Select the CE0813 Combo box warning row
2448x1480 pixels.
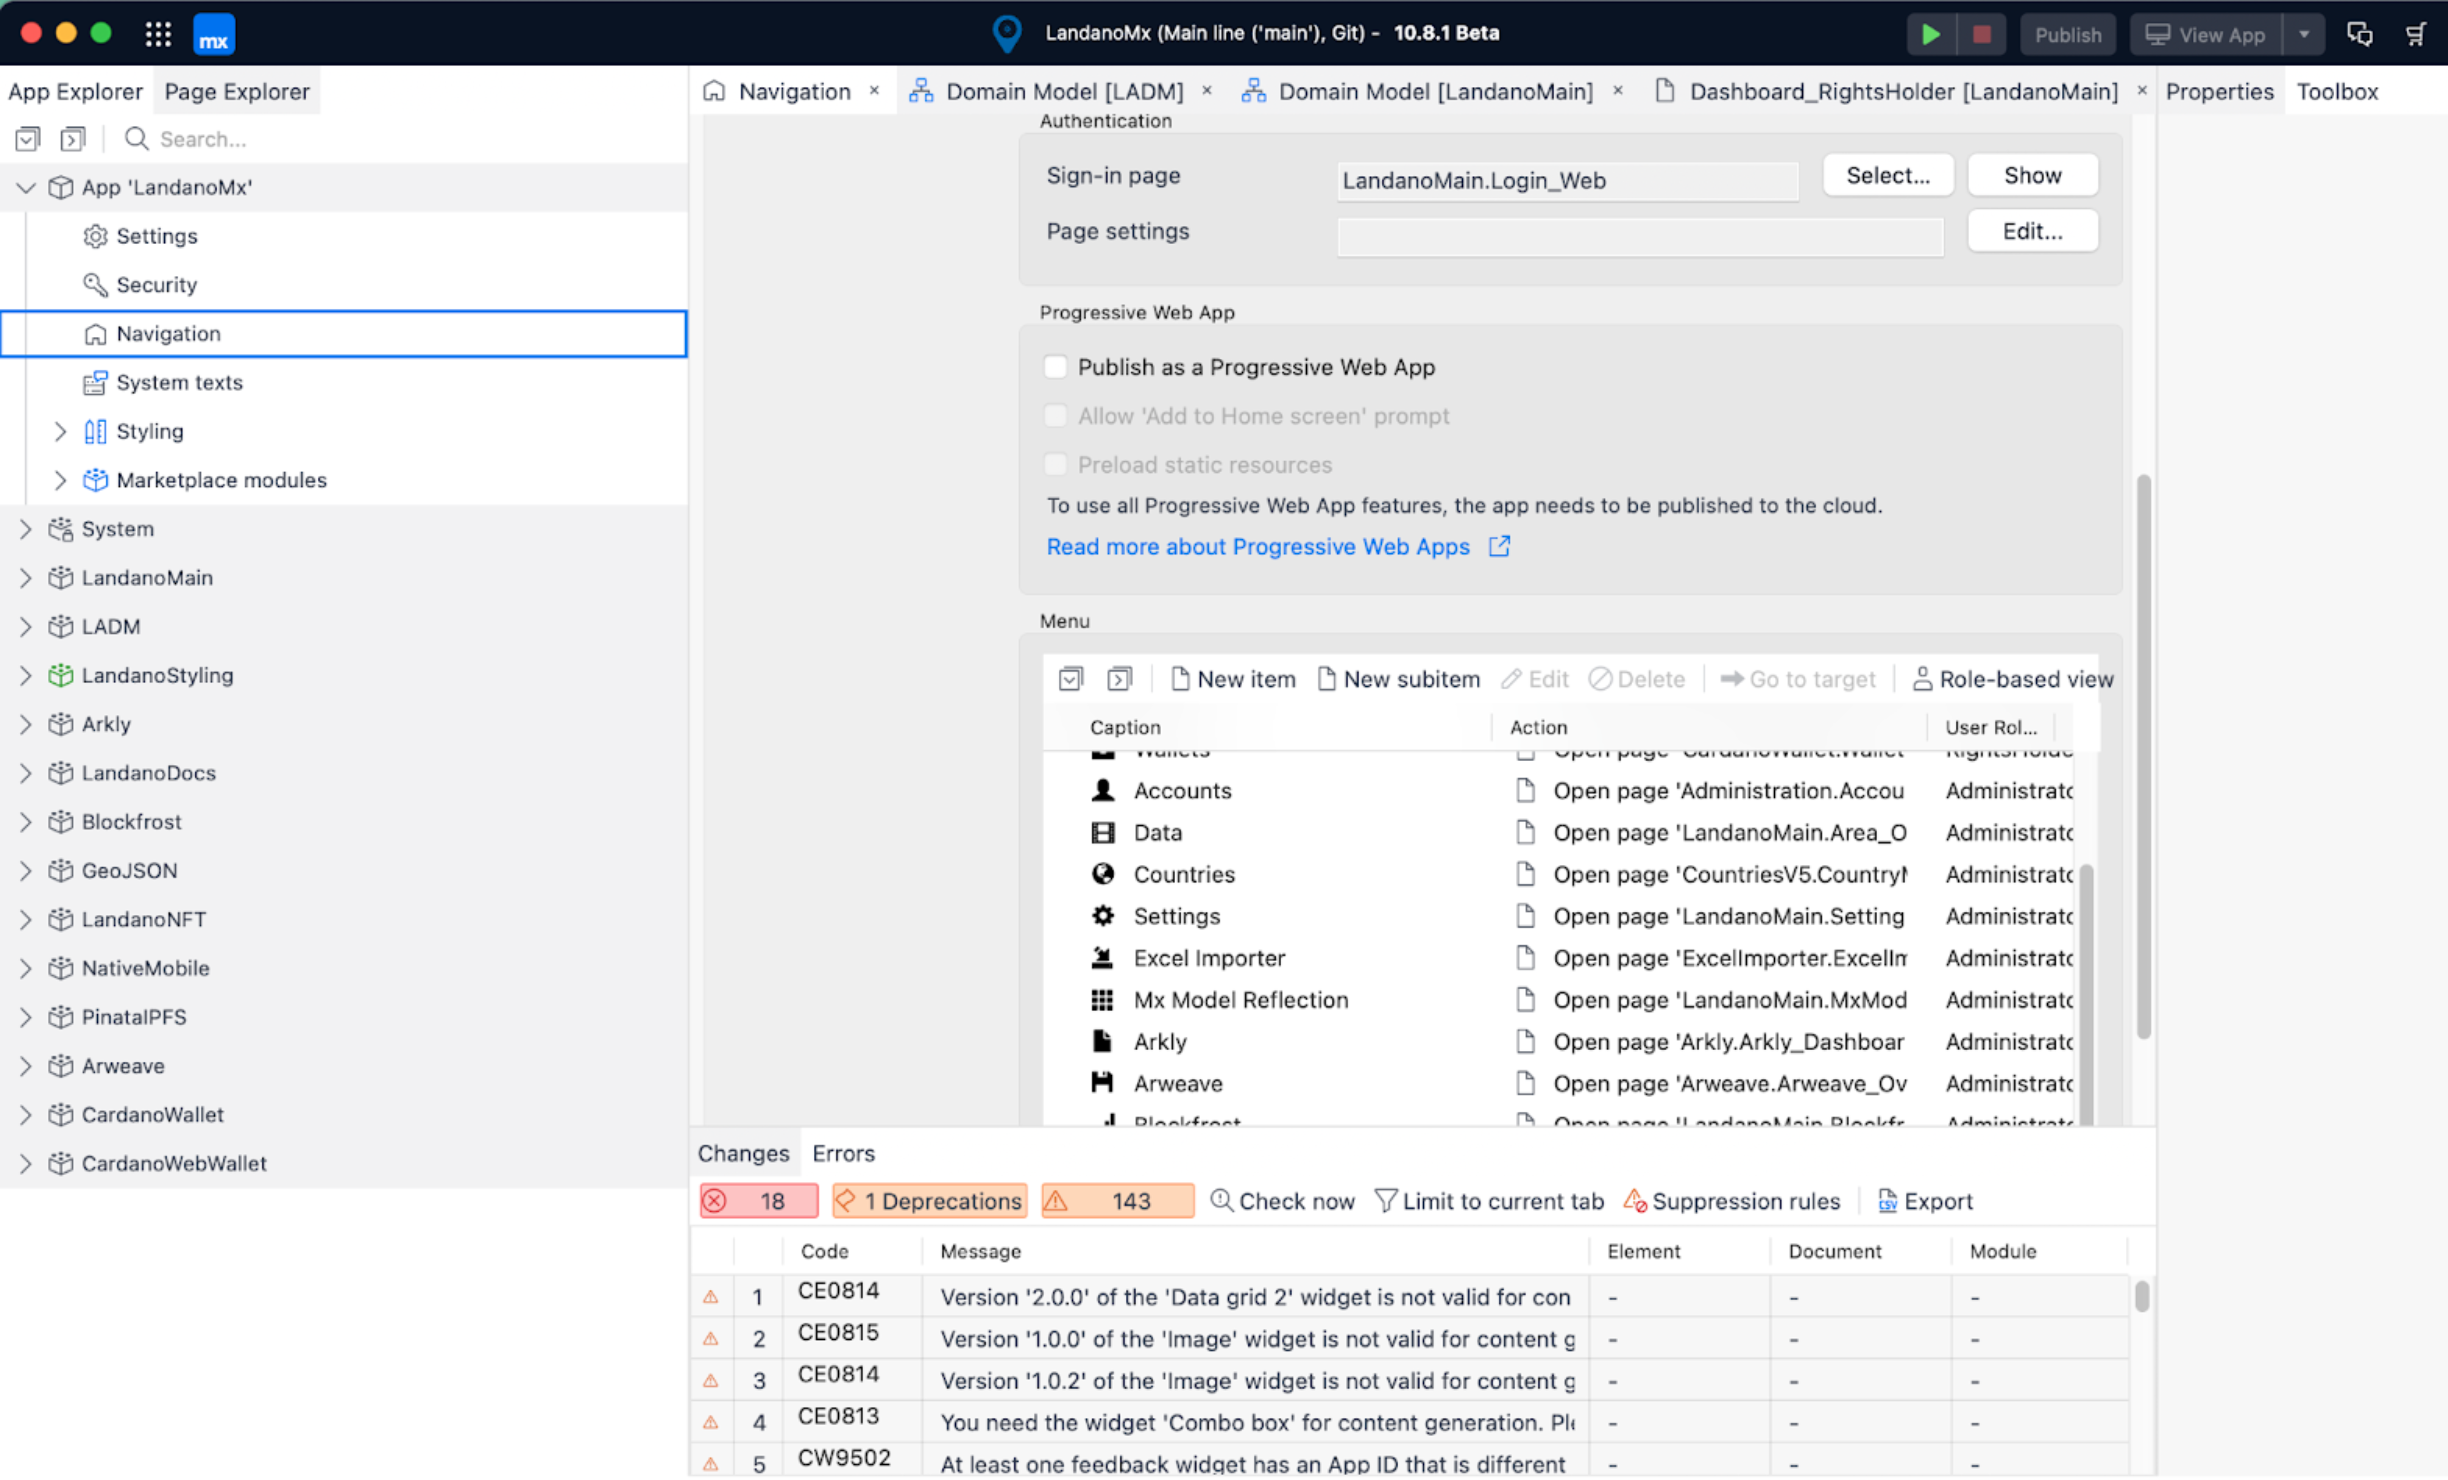(1410, 1422)
